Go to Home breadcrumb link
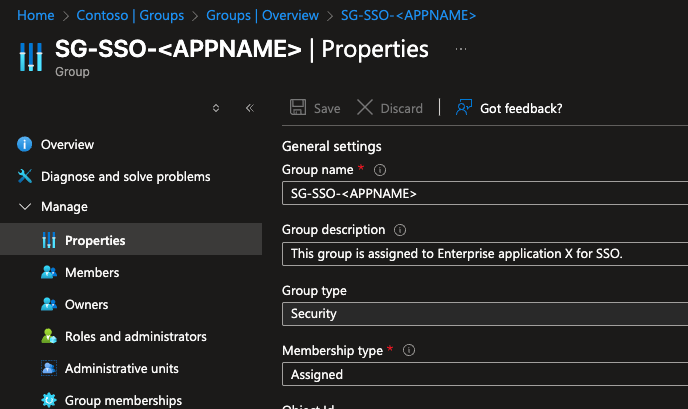The width and height of the screenshot is (688, 409). 36,16
